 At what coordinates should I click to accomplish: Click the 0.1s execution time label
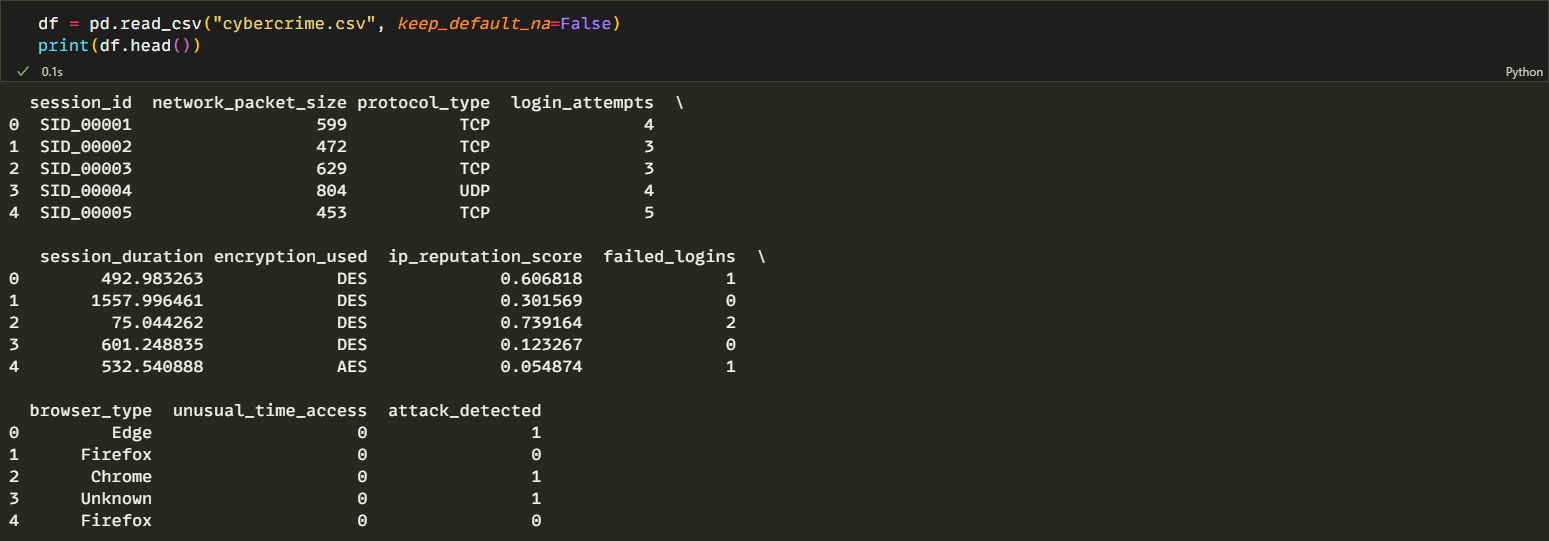(x=51, y=72)
